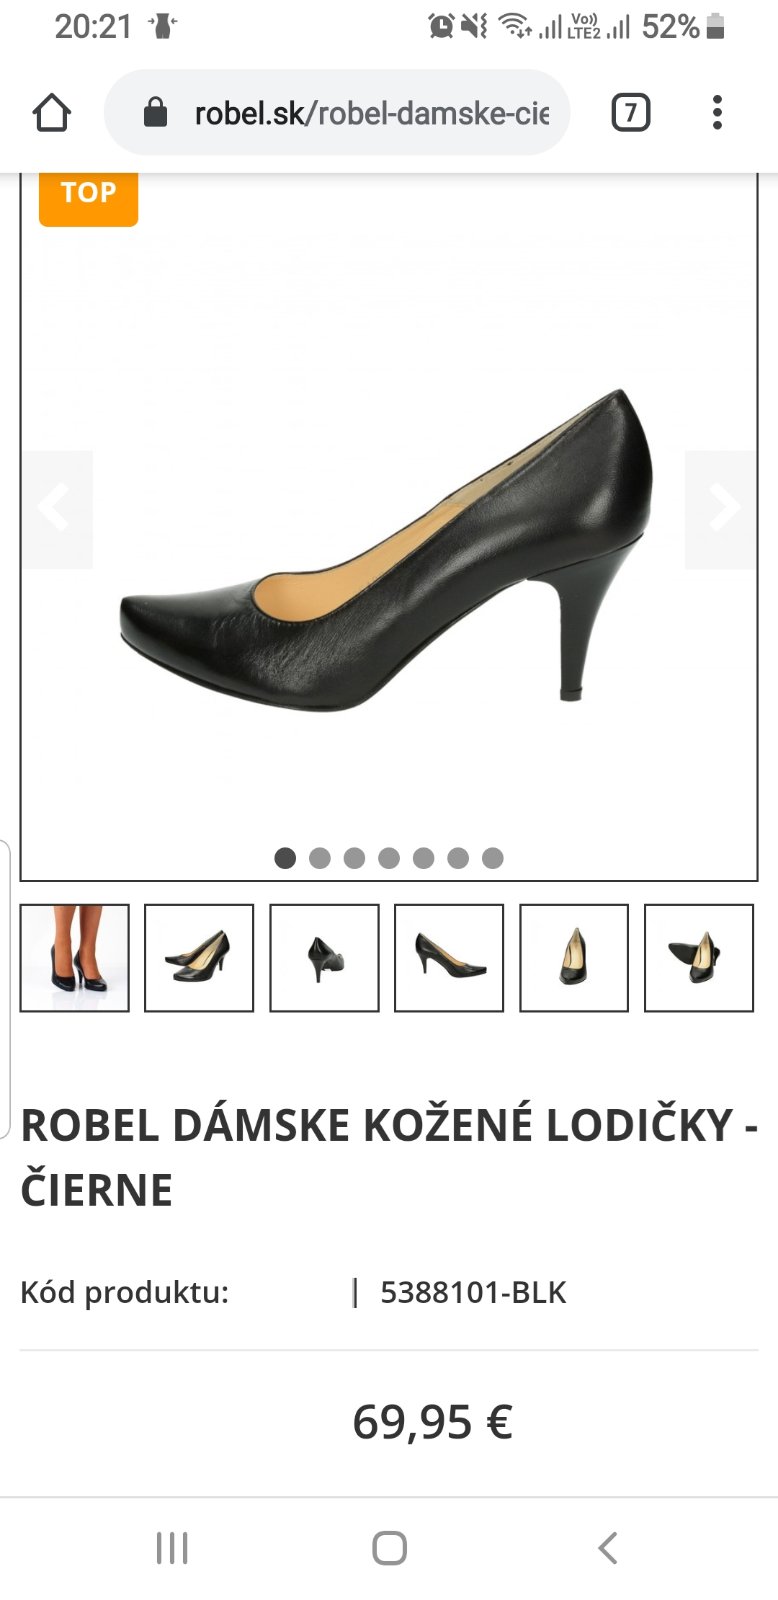Open thumbnail showing pair of pumps angled
Image resolution: width=778 pixels, height=1600 pixels.
[x=199, y=958]
